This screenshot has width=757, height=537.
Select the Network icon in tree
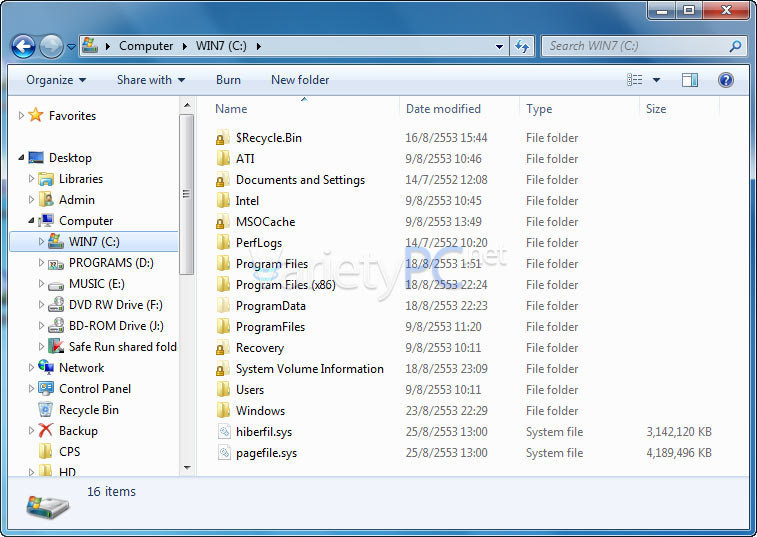pos(46,367)
